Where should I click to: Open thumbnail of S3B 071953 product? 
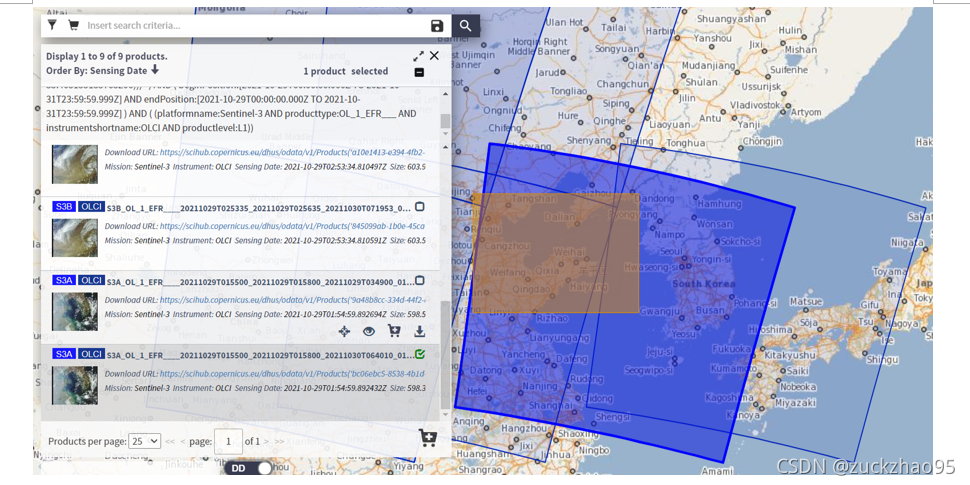pos(75,238)
